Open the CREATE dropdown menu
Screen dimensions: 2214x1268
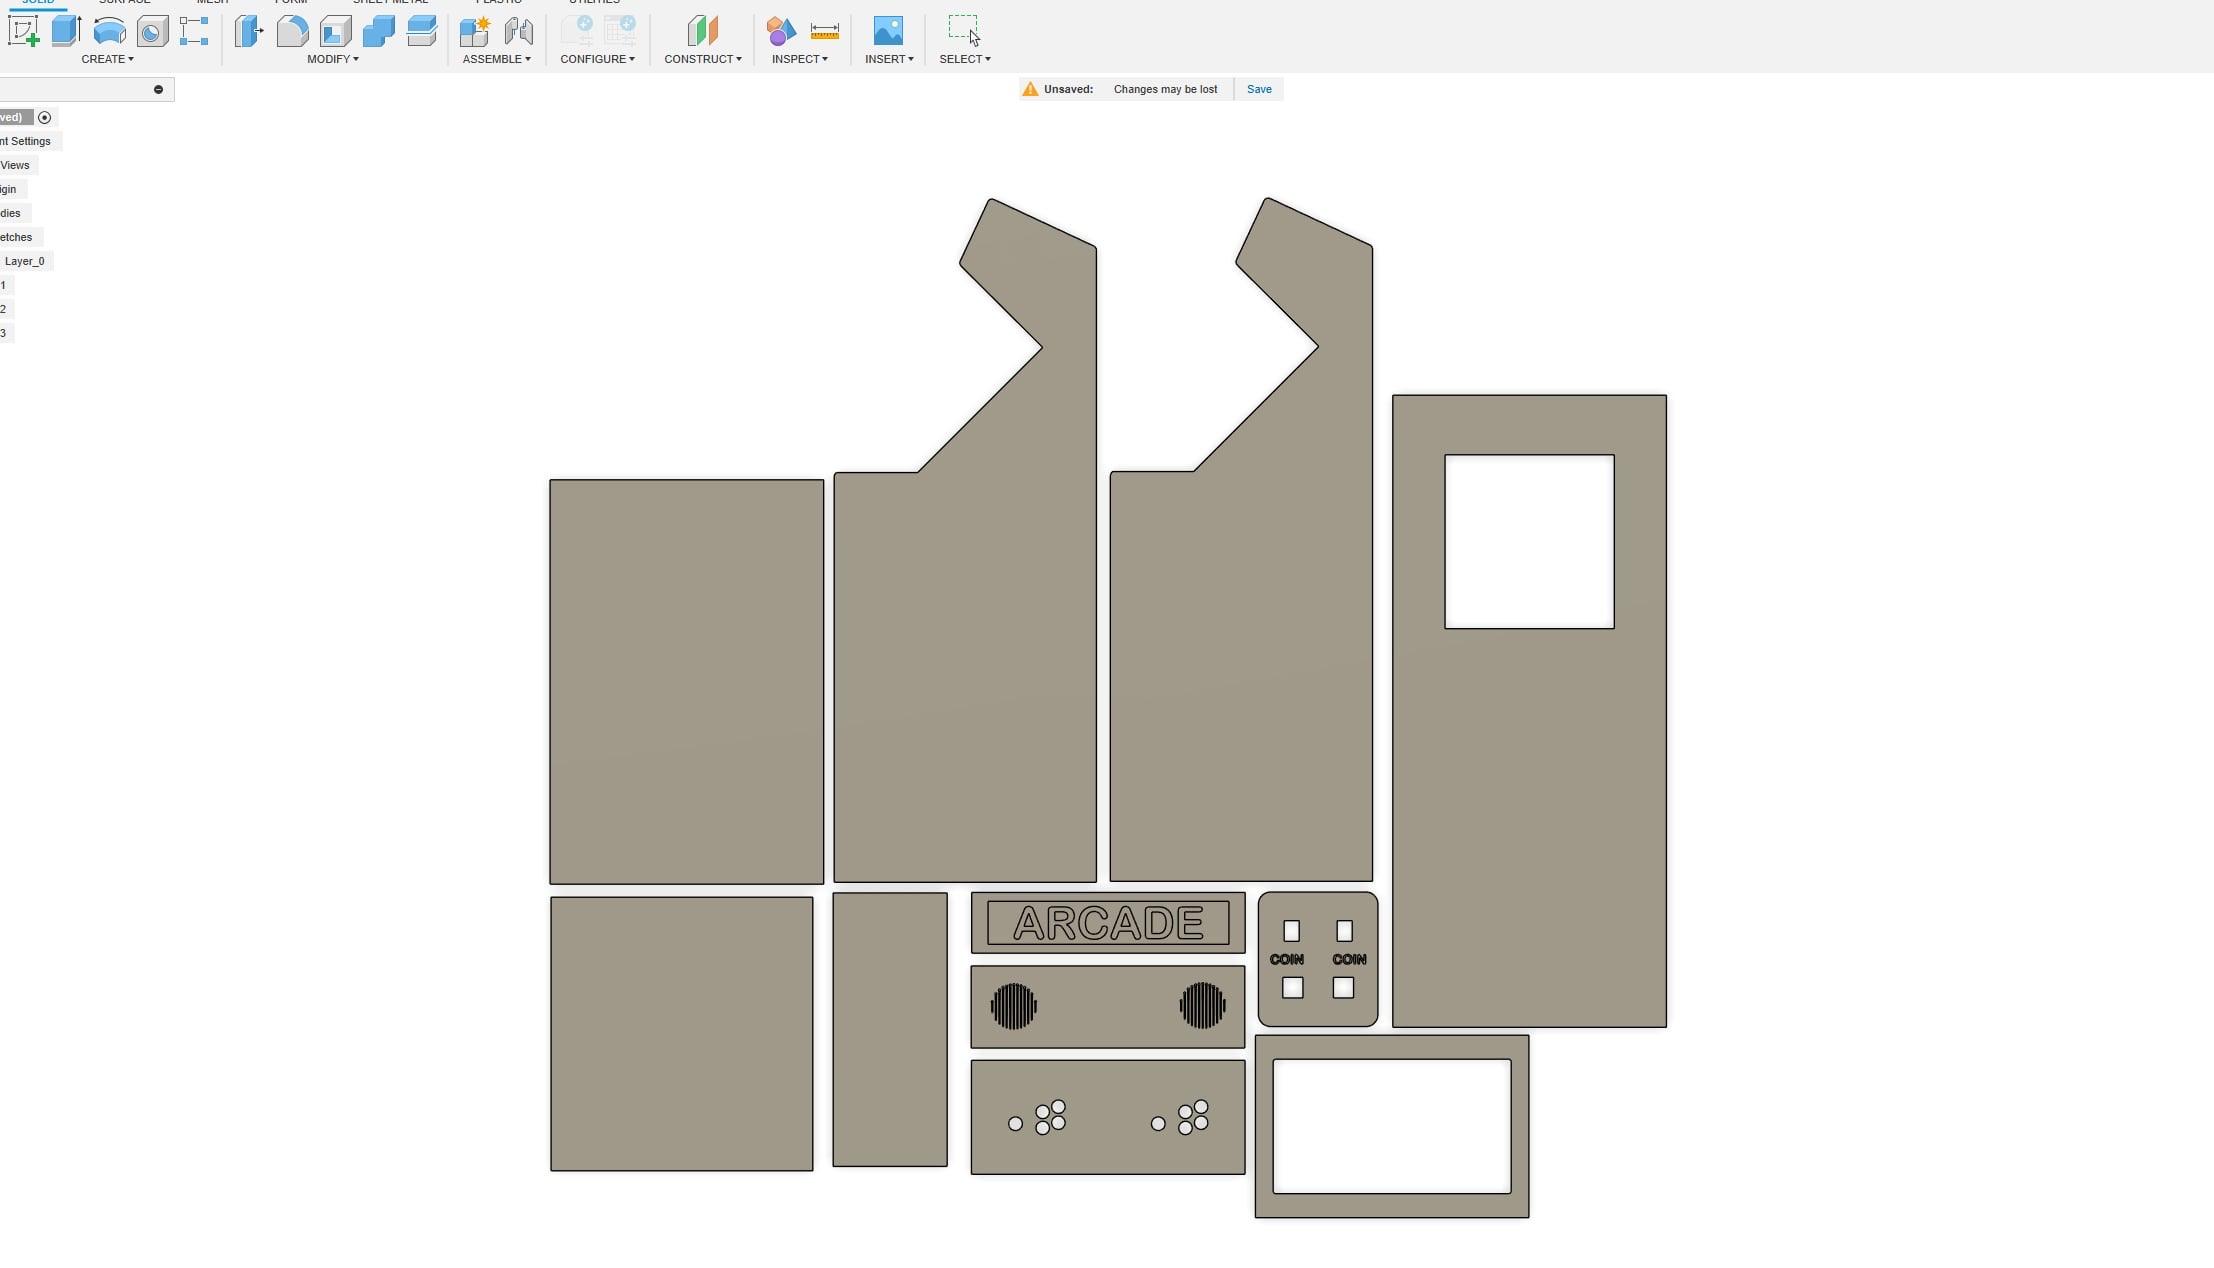click(x=107, y=59)
